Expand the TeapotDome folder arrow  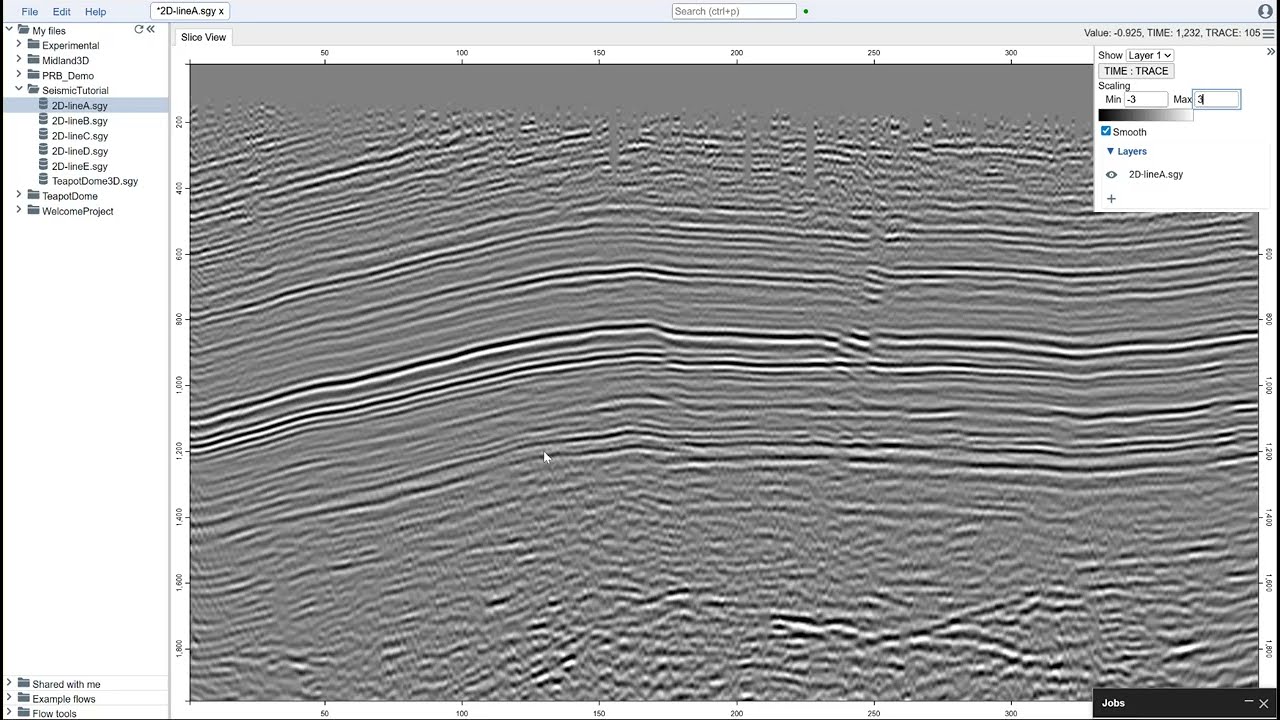coord(19,196)
